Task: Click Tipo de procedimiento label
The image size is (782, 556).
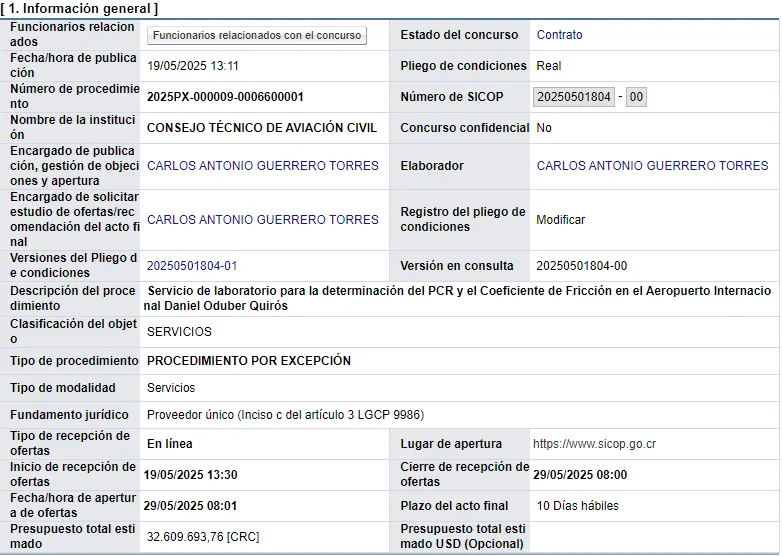Action: click(x=74, y=361)
